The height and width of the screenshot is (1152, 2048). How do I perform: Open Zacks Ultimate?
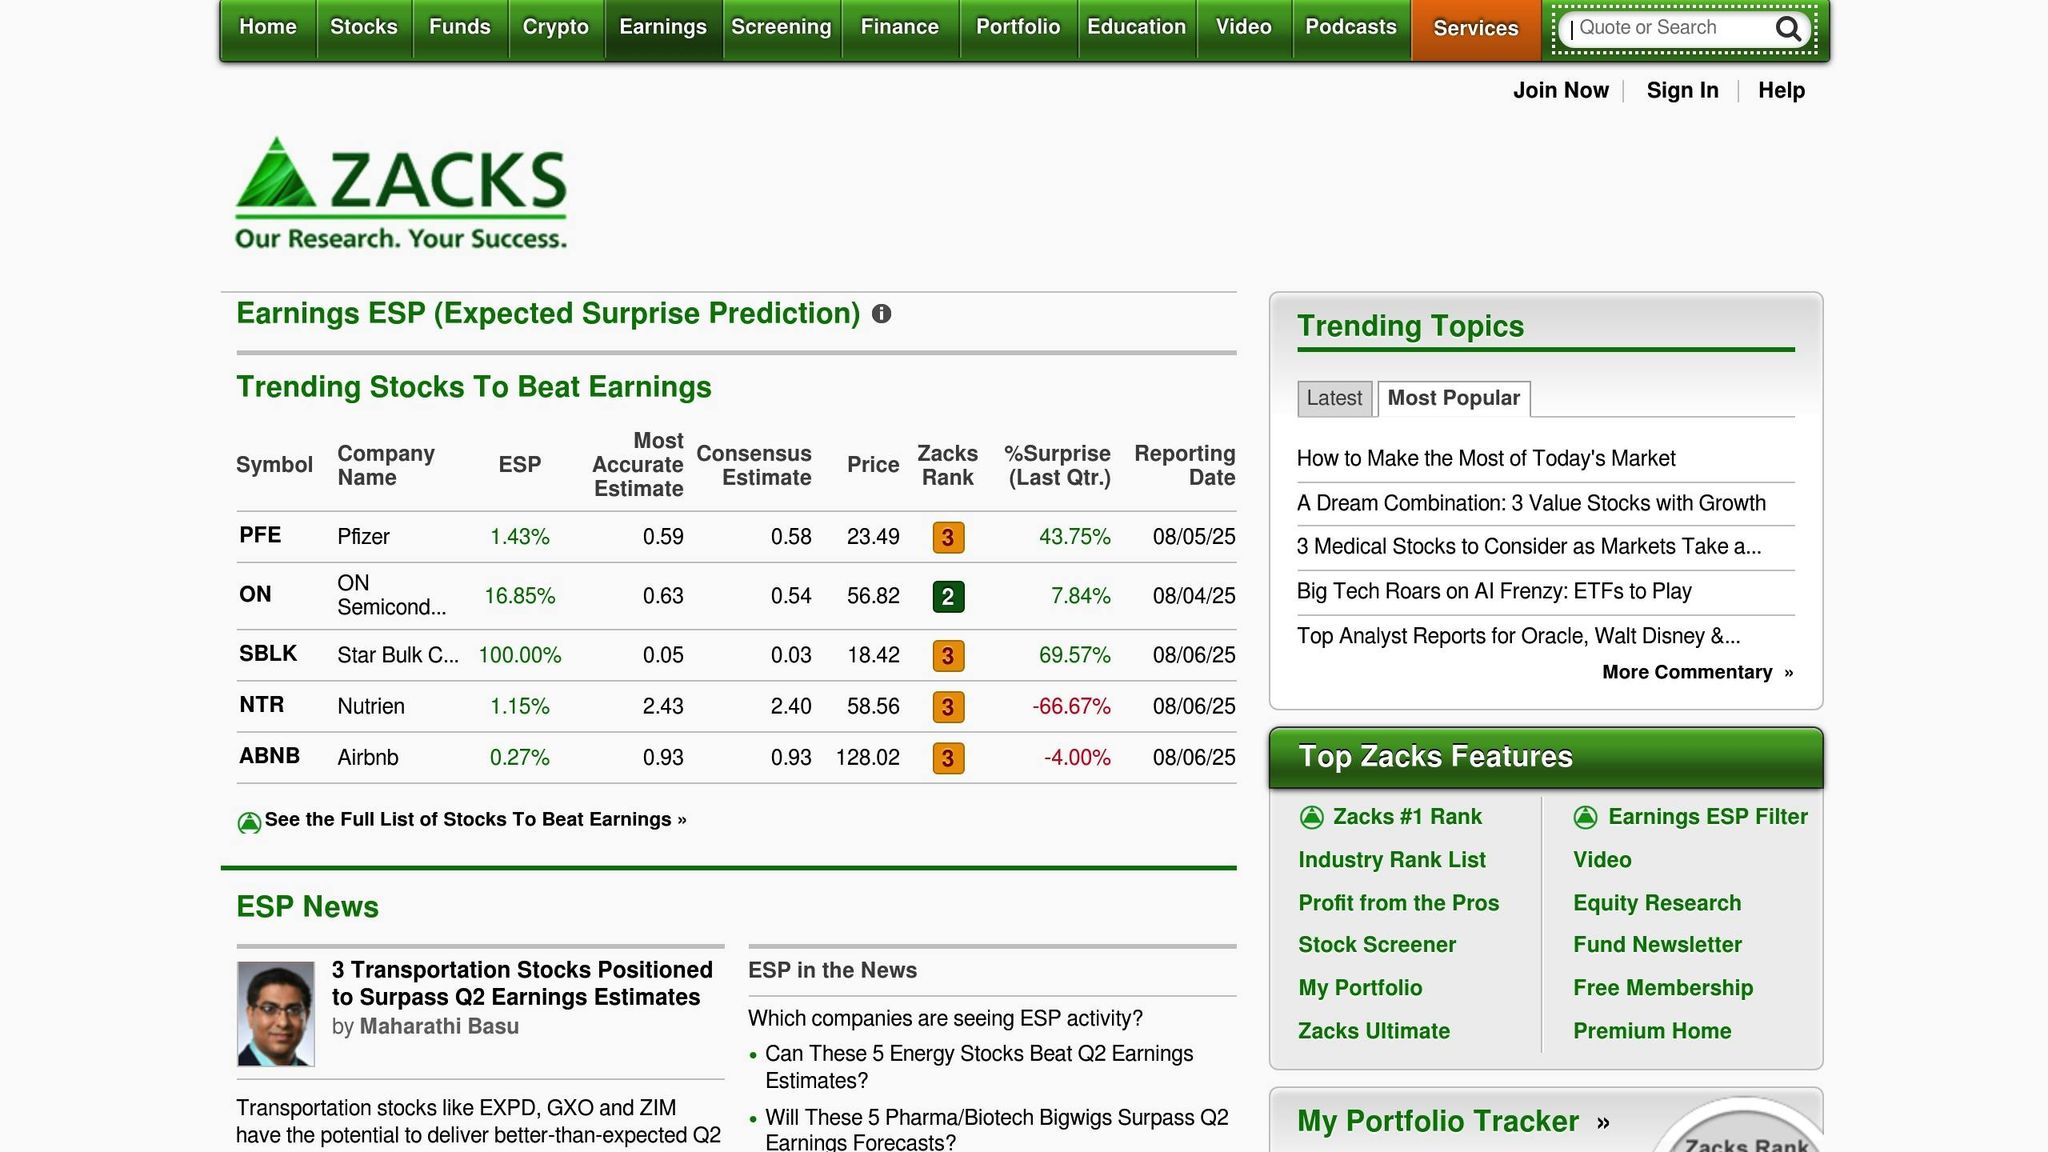1374,1031
